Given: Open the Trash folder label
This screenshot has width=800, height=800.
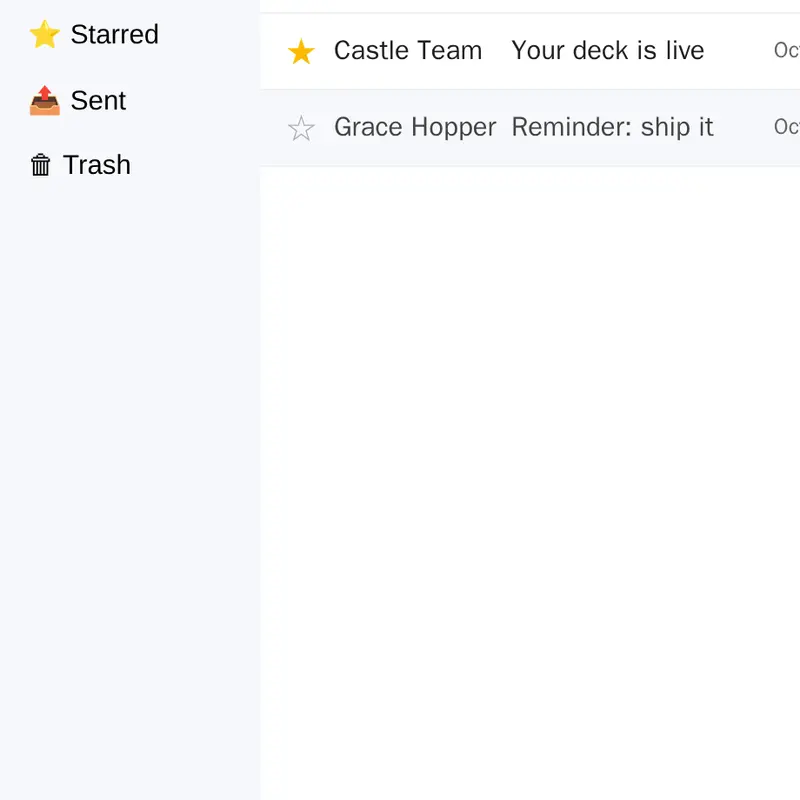Looking at the screenshot, I should pos(96,165).
